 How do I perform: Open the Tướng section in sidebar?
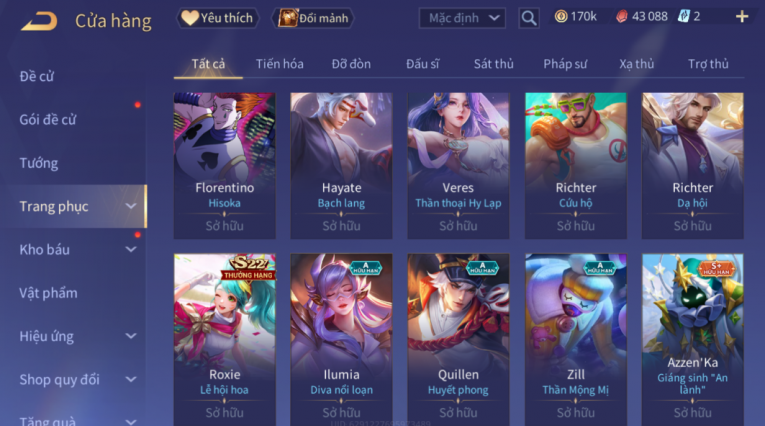point(39,163)
